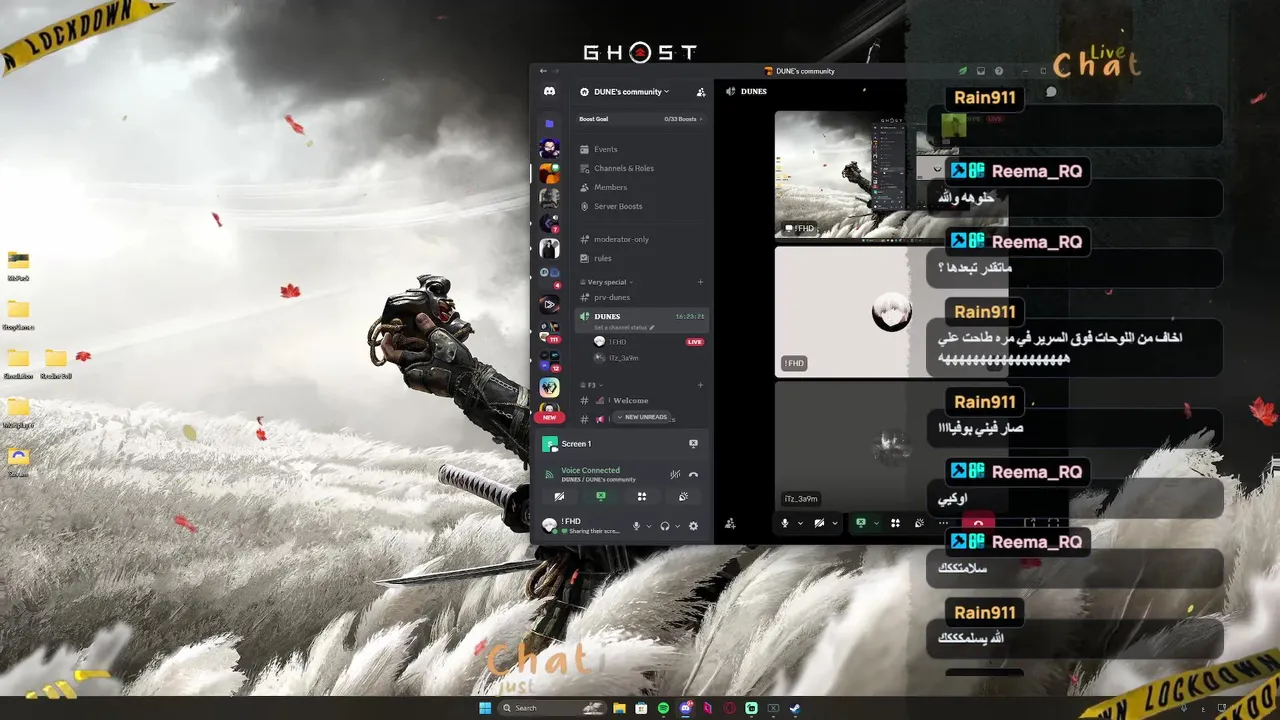This screenshot has height=720, width=1280.
Task: Mute microphone in the user panel
Action: (636, 526)
